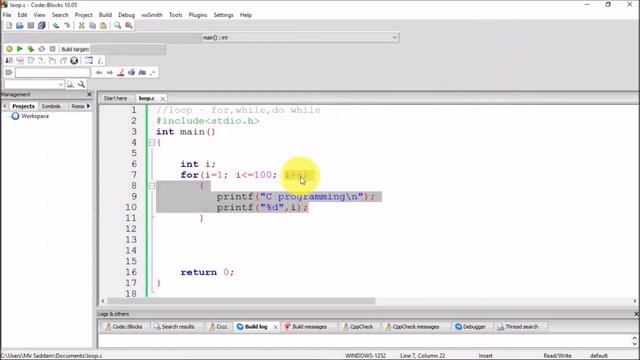The width and height of the screenshot is (640, 360).
Task: Click the Run to cursor icon
Action: click(20, 60)
